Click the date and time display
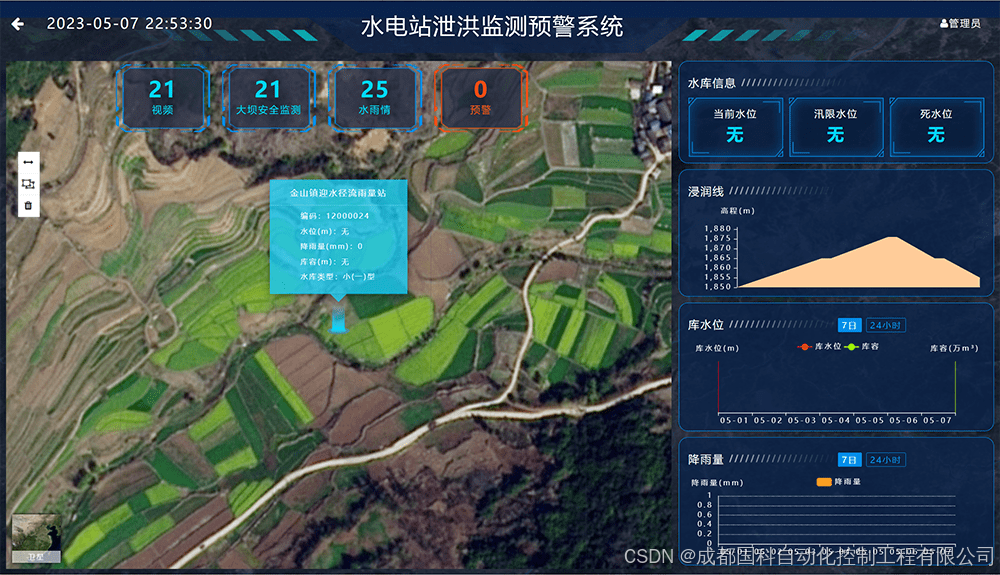Viewport: 1000px width, 575px height. [x=129, y=24]
